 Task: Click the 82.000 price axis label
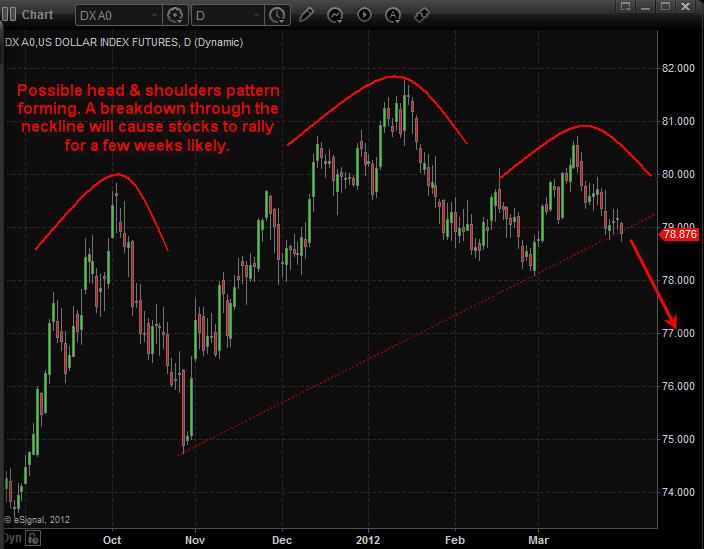(x=678, y=68)
